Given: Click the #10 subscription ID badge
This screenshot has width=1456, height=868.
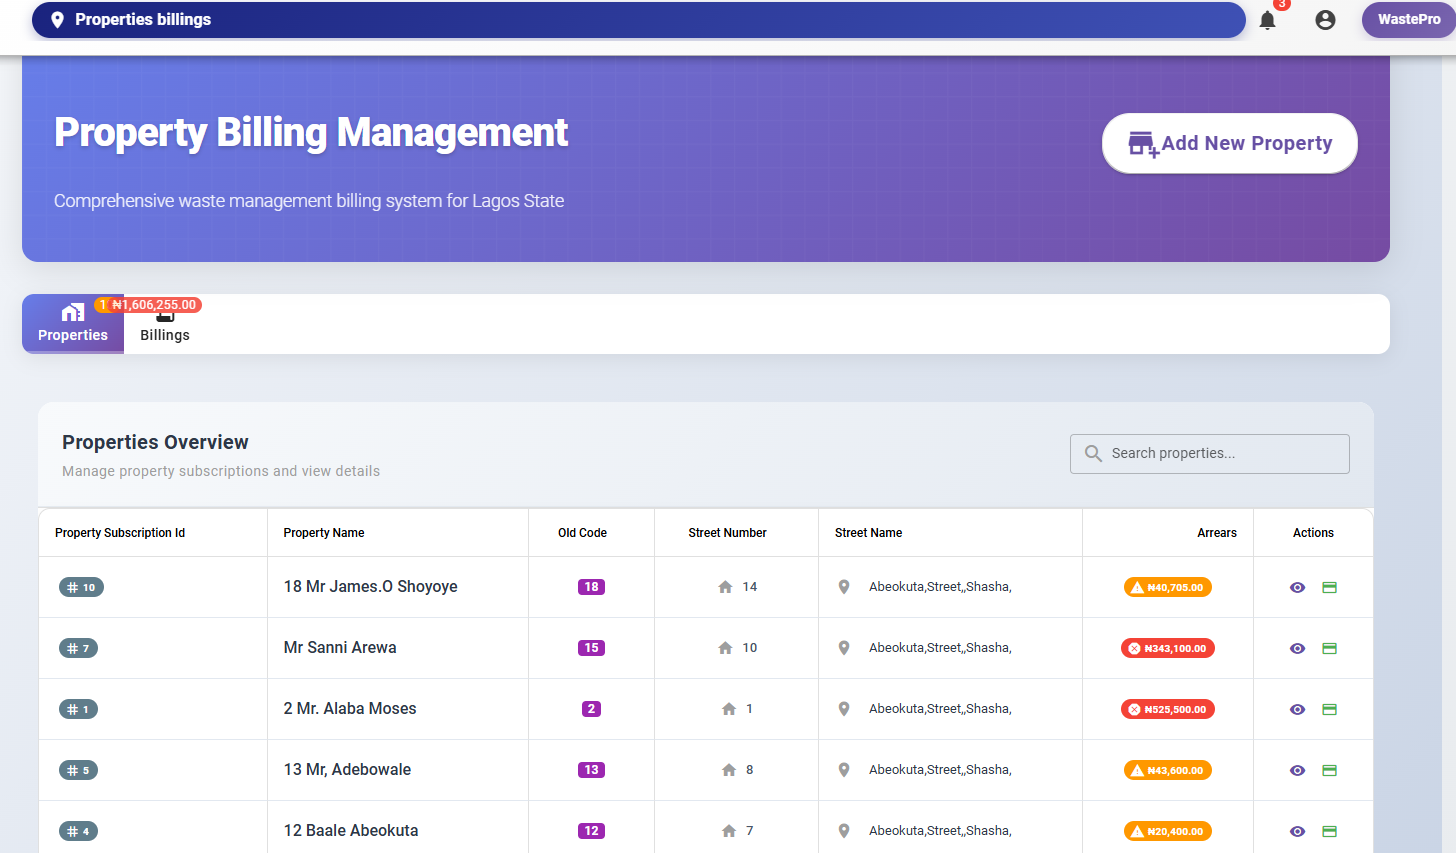Looking at the screenshot, I should click(x=81, y=587).
